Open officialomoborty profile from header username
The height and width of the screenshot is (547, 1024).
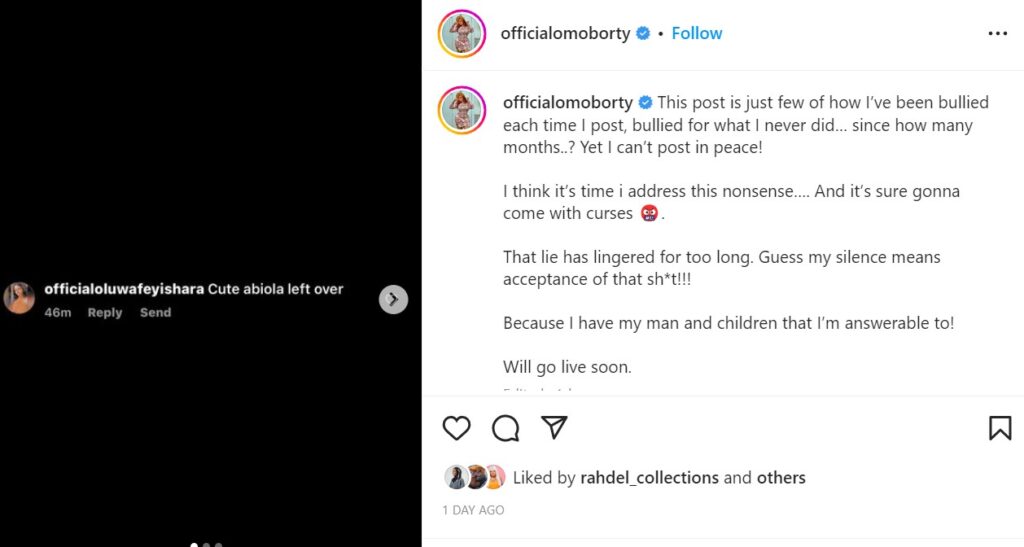(565, 33)
